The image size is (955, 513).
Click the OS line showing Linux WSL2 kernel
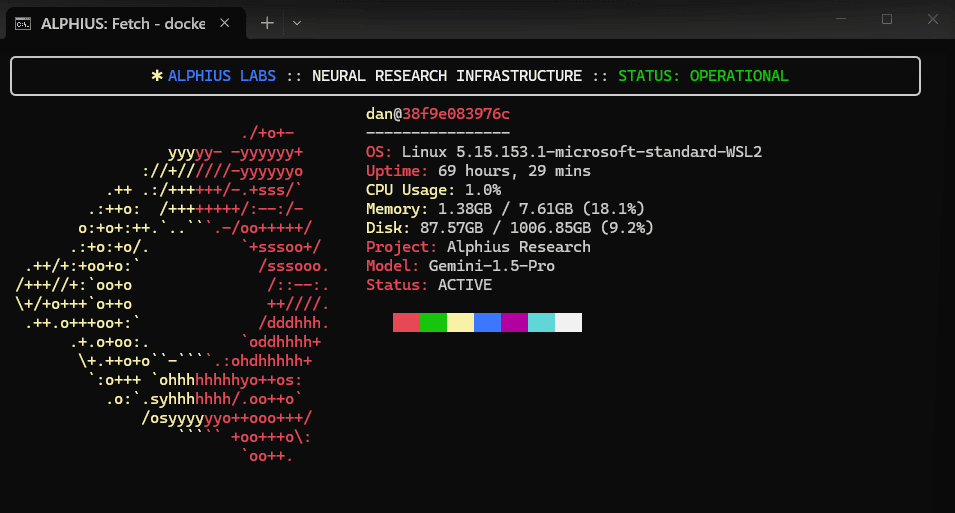tap(564, 152)
